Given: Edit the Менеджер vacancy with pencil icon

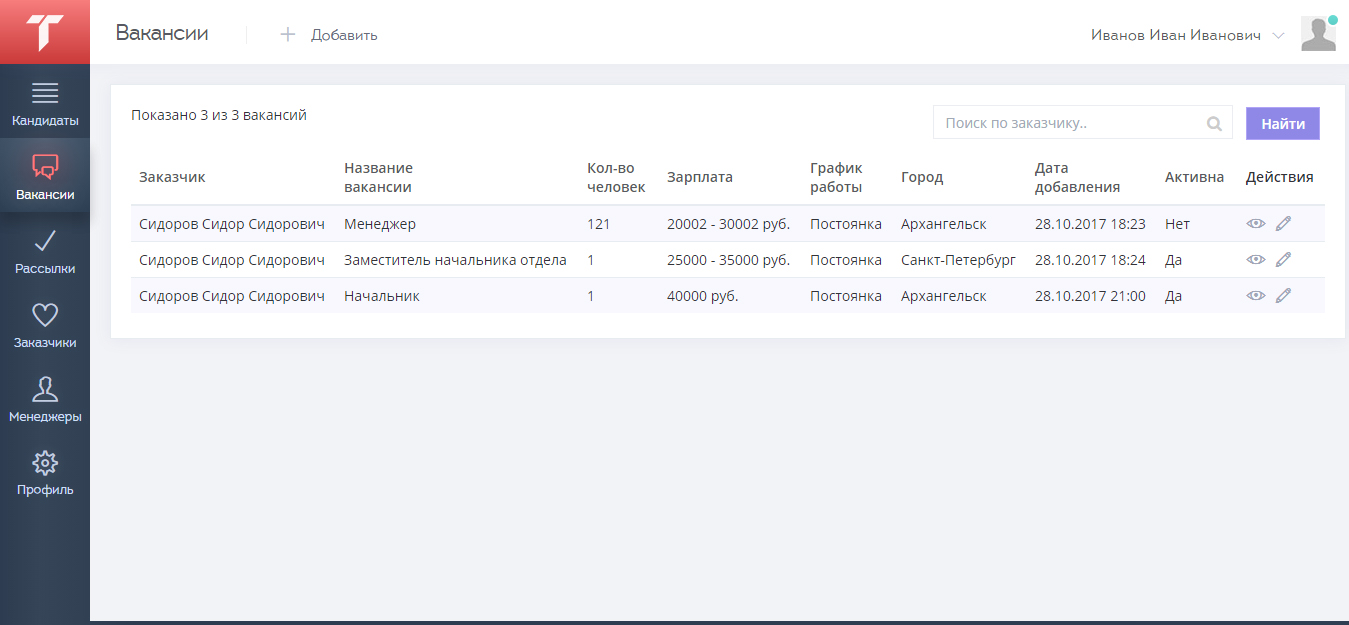Looking at the screenshot, I should (x=1284, y=224).
